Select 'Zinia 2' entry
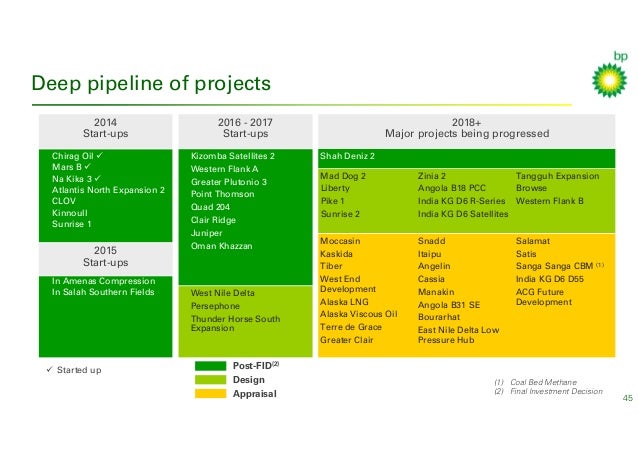Screen dimensions: 638x451 [x=432, y=176]
